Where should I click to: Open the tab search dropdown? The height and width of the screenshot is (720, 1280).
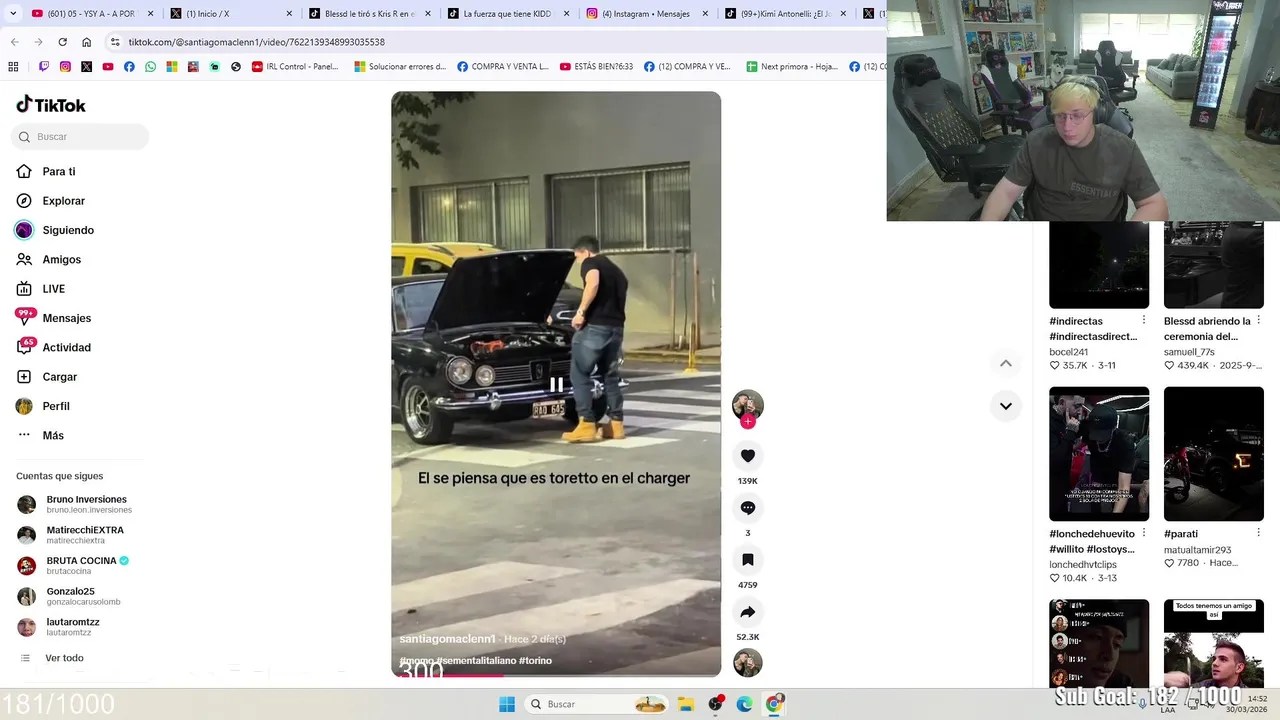tap(12, 14)
